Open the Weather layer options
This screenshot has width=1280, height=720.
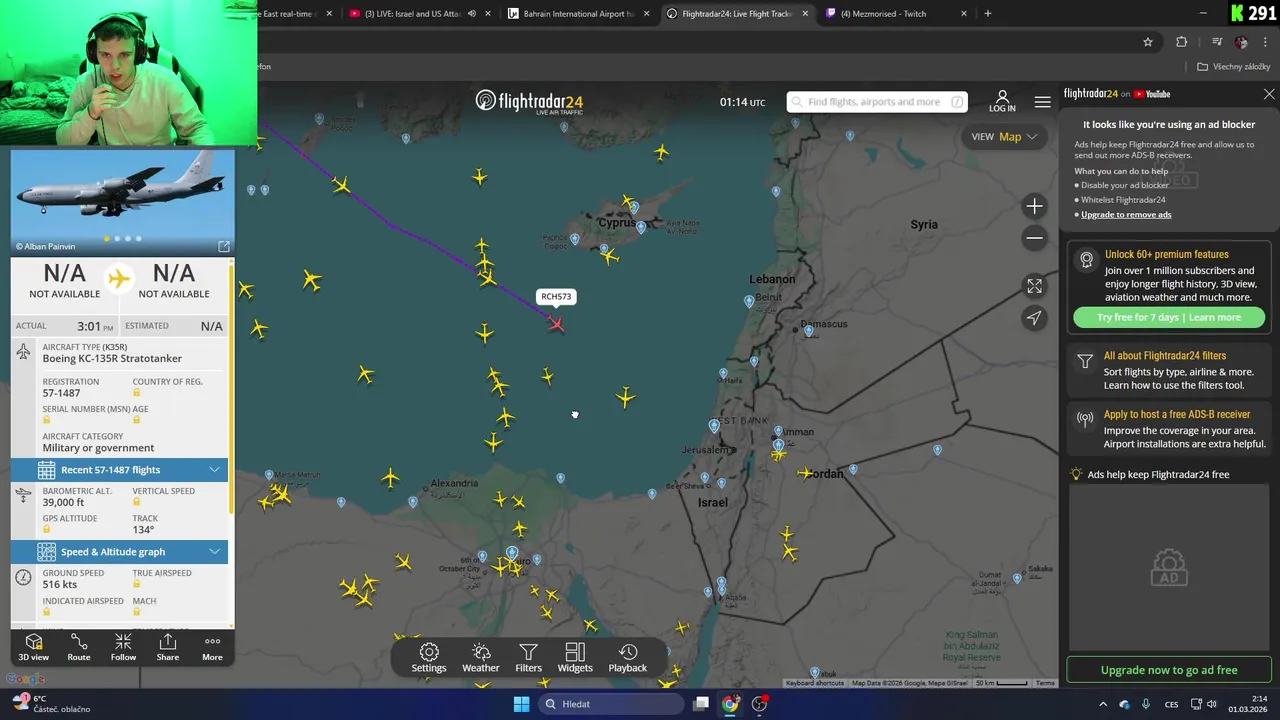click(x=481, y=658)
